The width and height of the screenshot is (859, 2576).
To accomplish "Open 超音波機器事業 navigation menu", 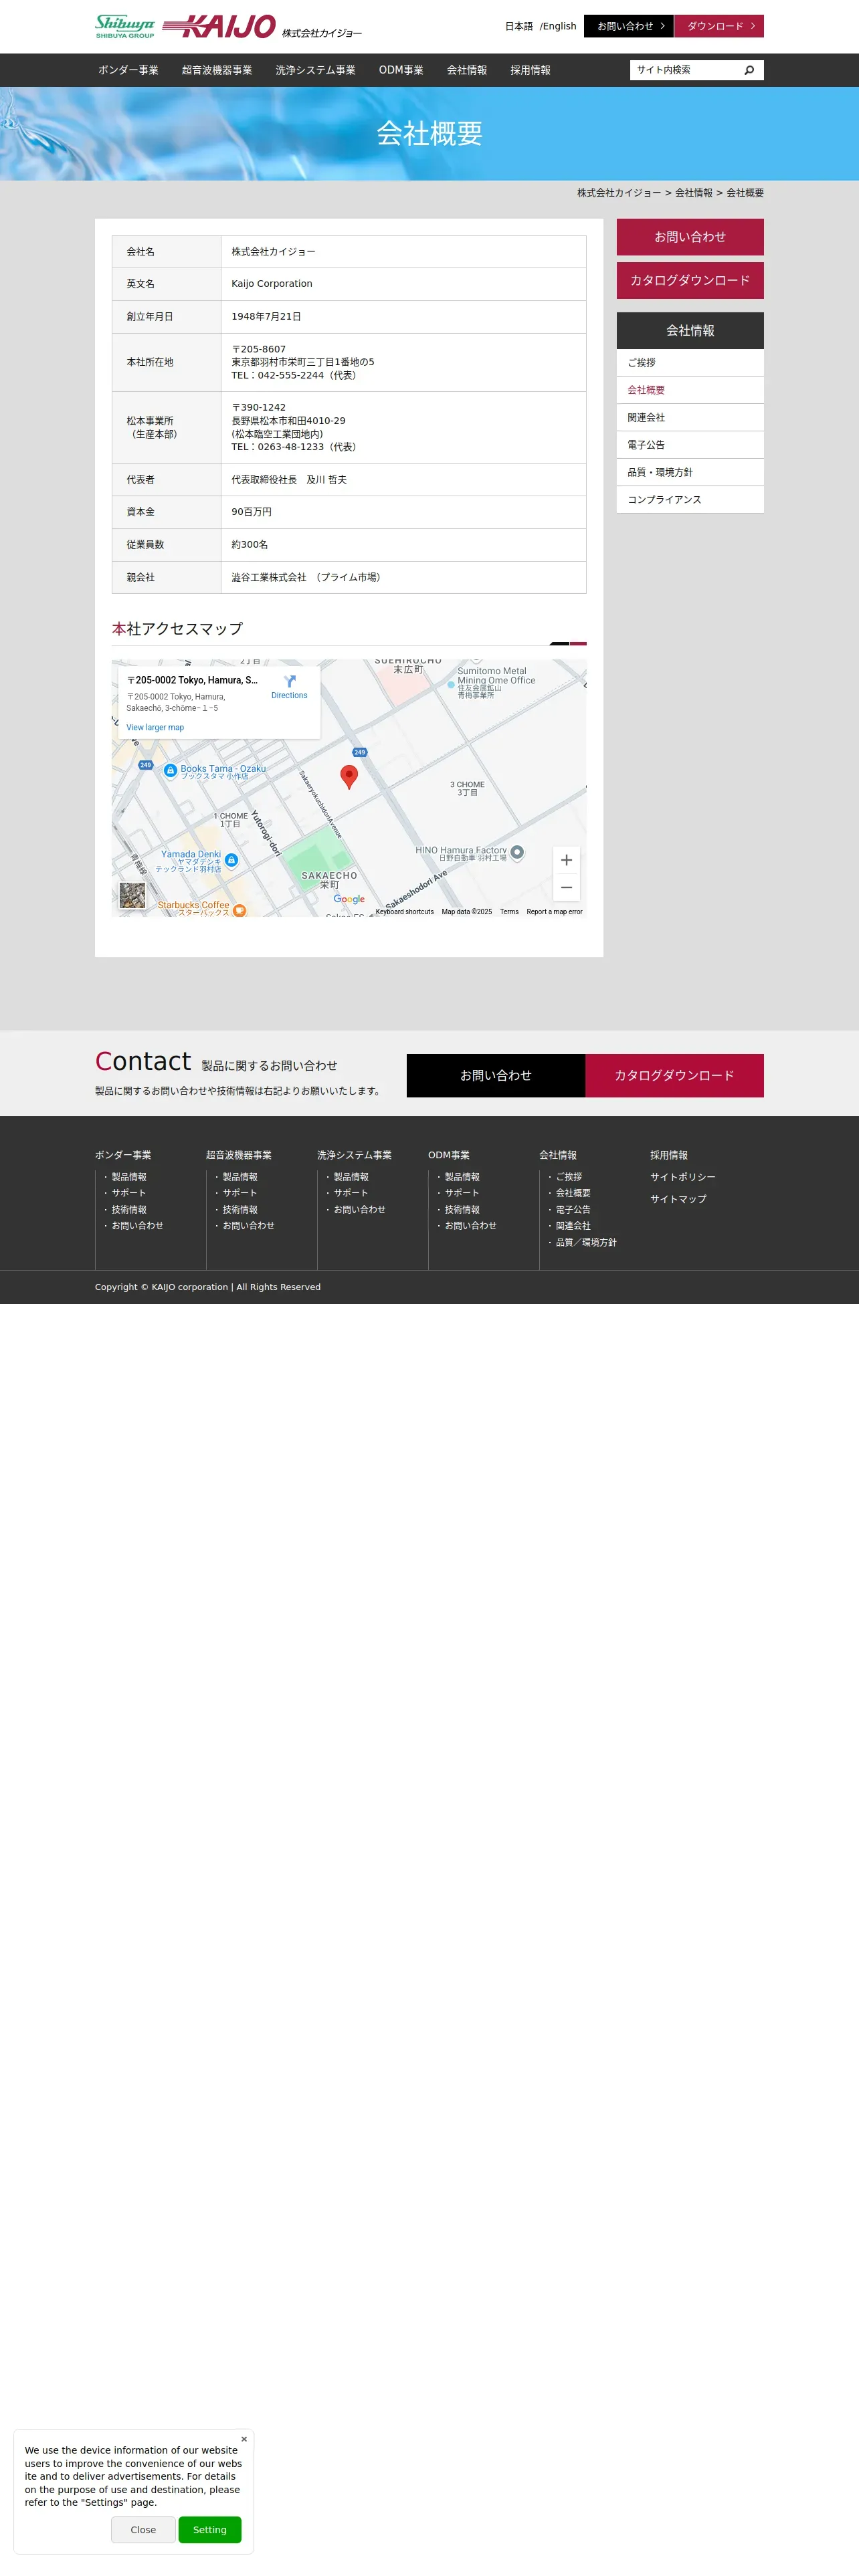I will 217,70.
